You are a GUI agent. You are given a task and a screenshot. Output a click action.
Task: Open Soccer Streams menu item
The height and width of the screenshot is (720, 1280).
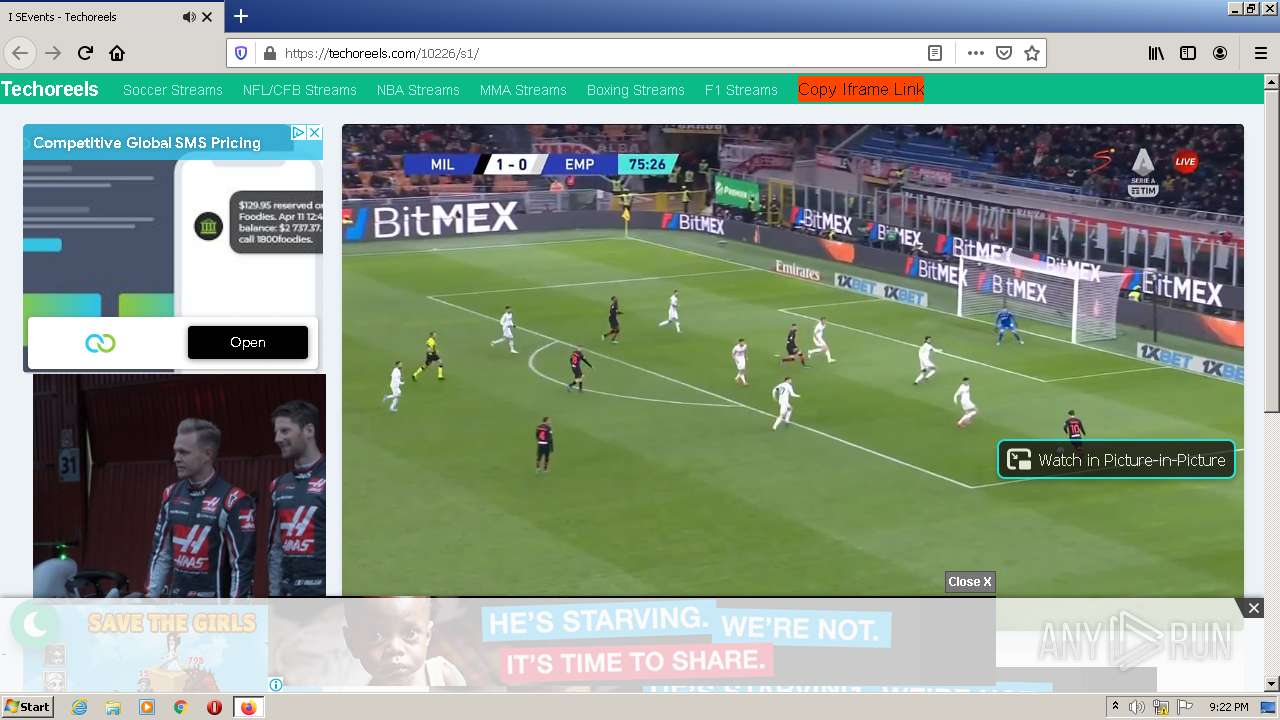[173, 90]
